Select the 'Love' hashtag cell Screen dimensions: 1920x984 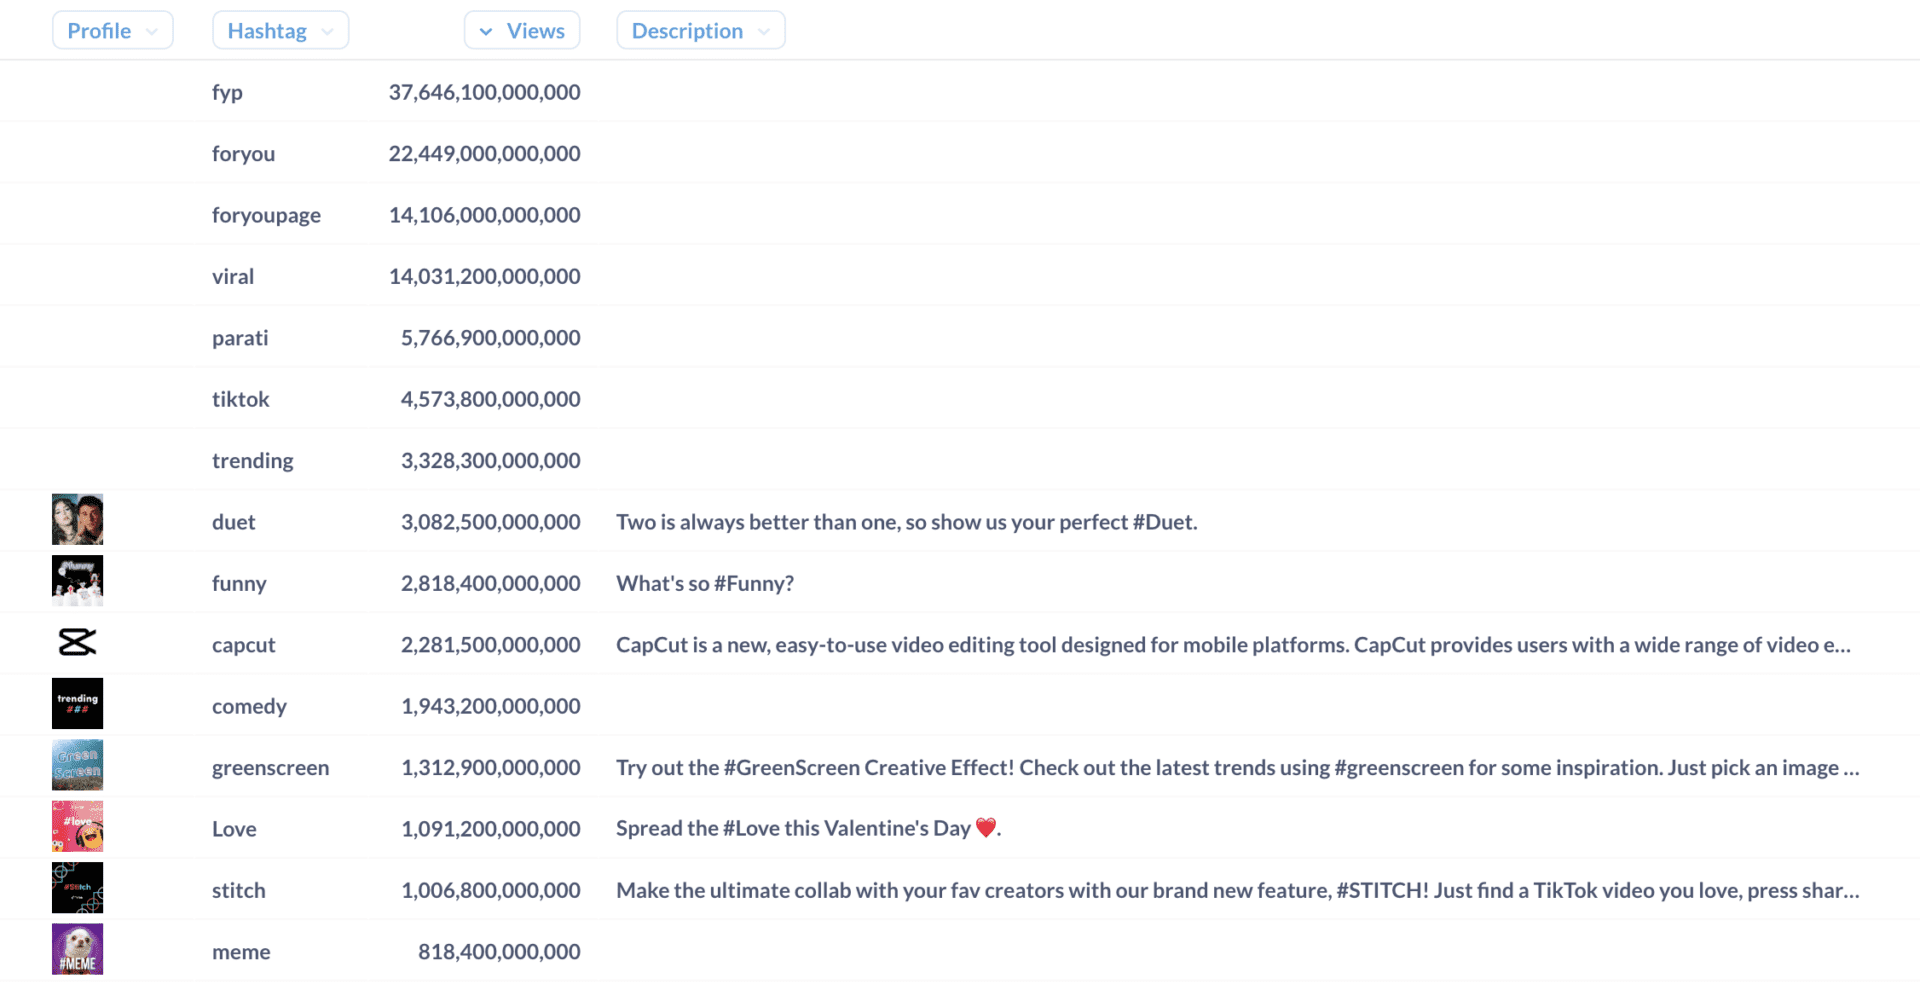click(234, 829)
